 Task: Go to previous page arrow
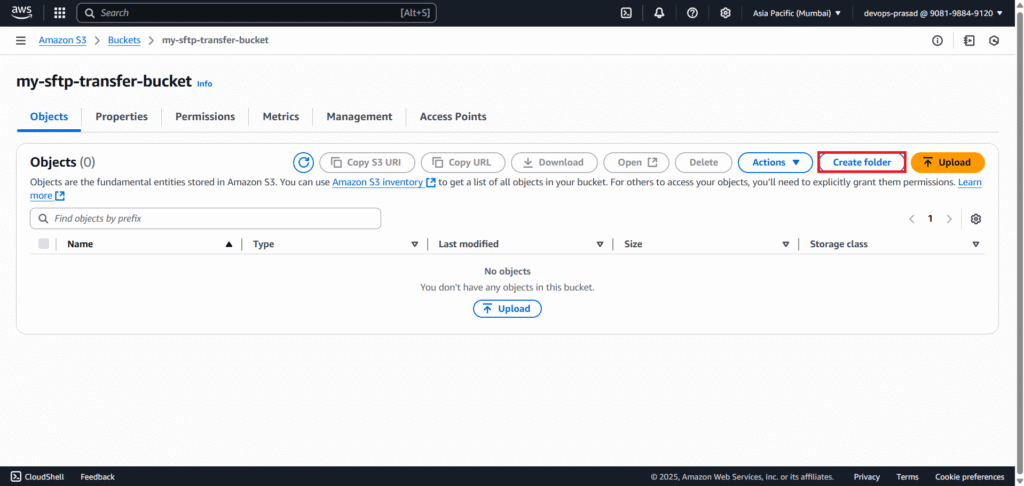tap(912, 219)
